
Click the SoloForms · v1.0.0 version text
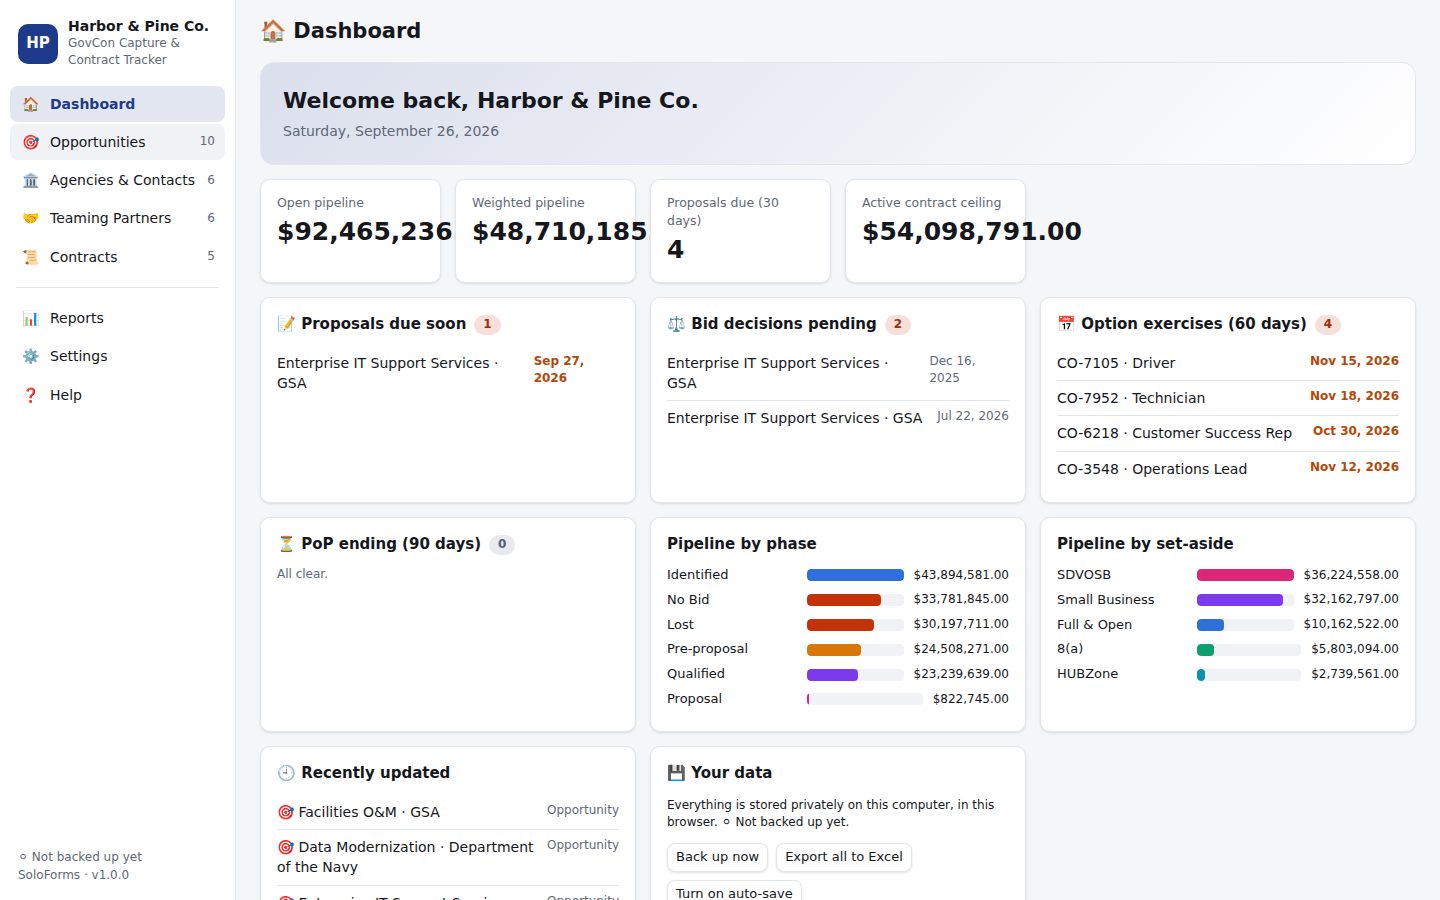(x=73, y=875)
